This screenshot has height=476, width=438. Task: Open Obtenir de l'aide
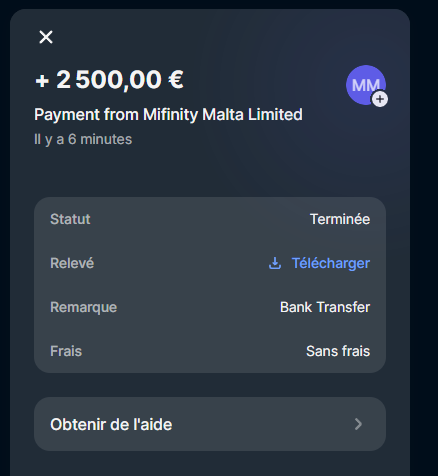(210, 424)
